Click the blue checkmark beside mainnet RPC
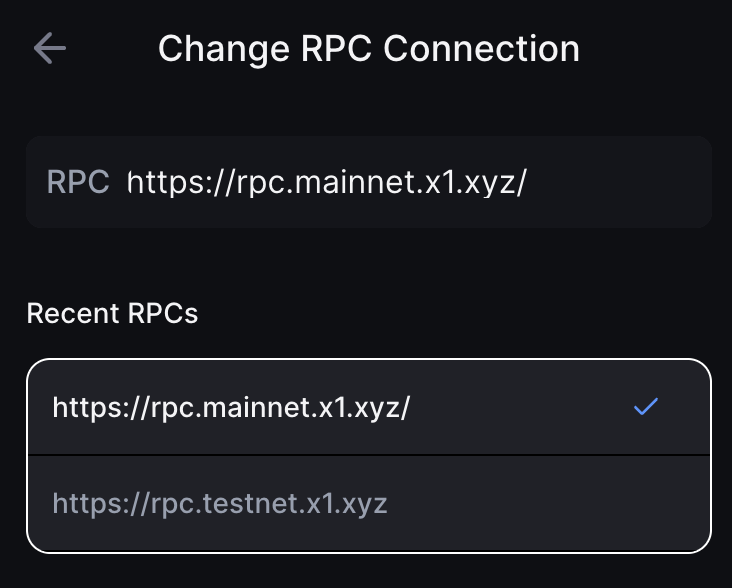The height and width of the screenshot is (588, 732). 646,406
